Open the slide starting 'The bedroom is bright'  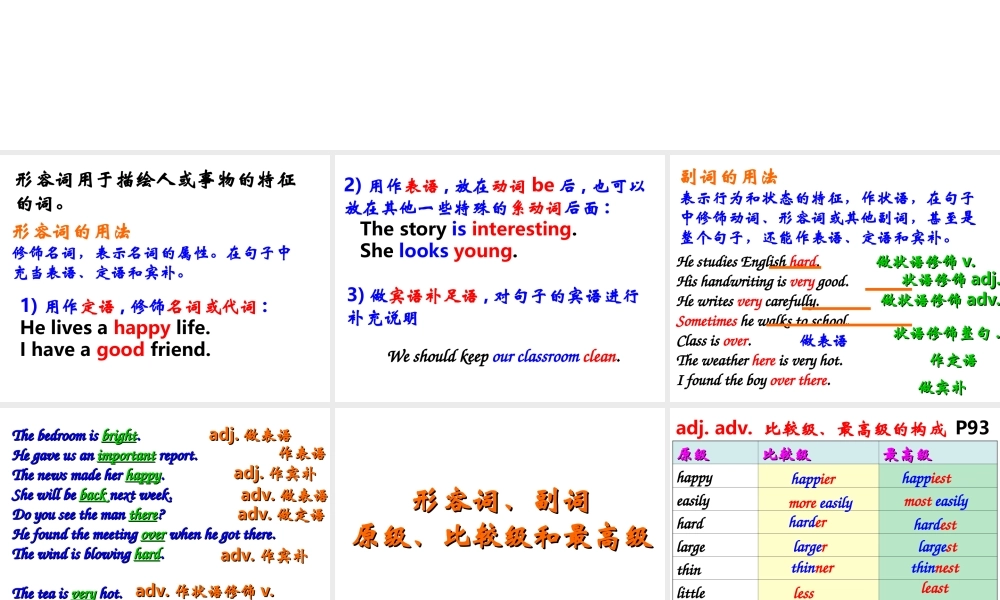165,504
